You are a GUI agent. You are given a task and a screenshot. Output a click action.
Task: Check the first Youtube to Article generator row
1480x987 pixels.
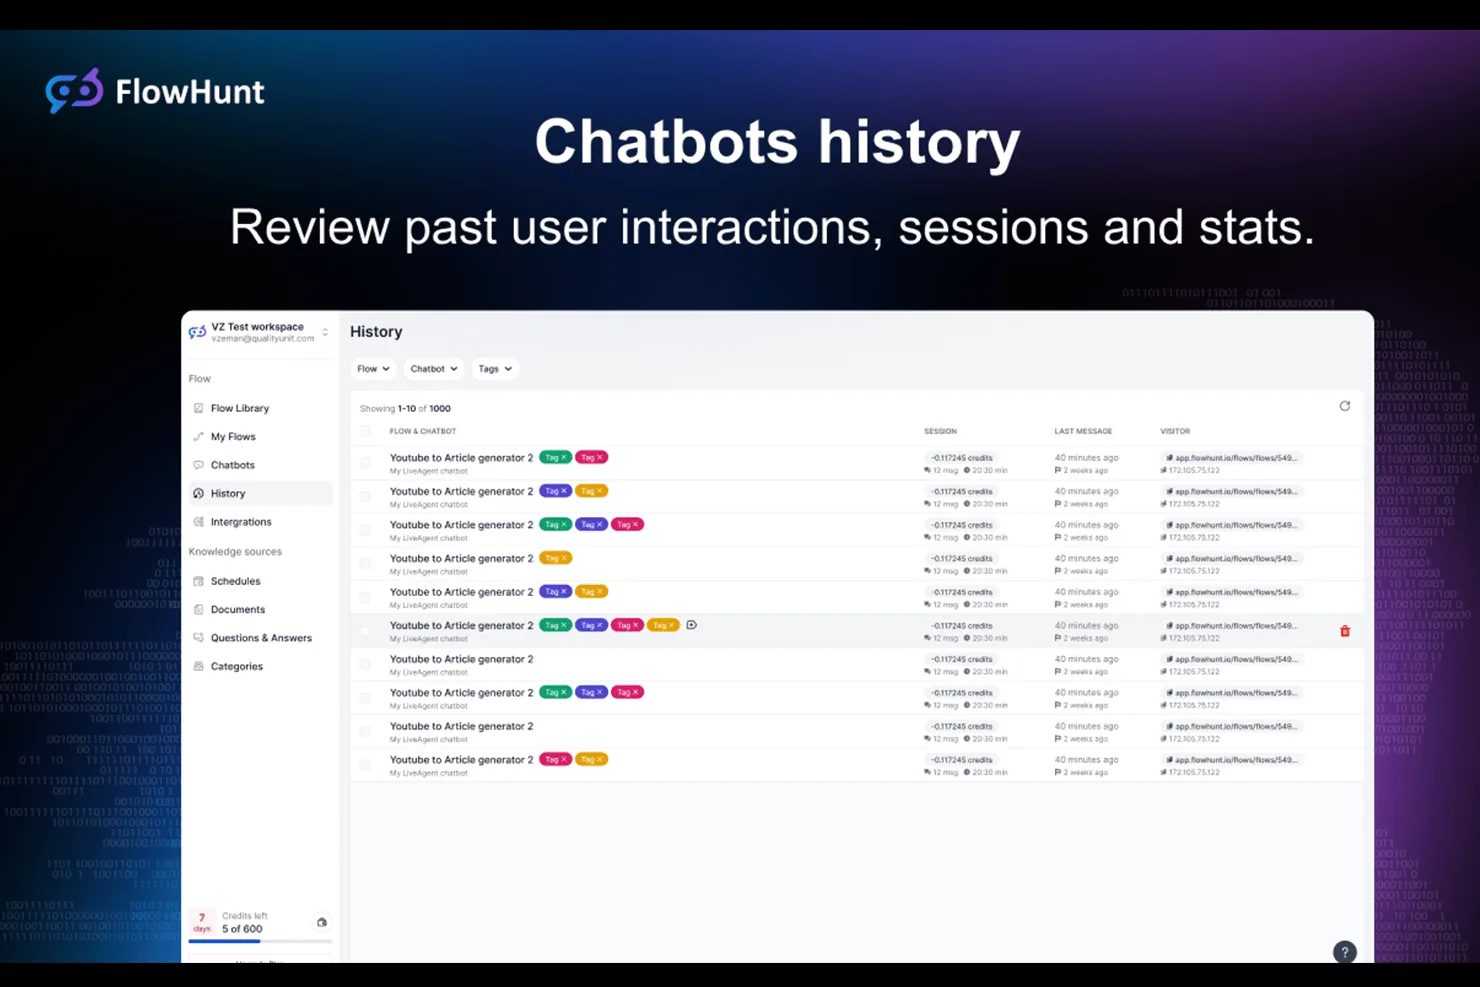pos(365,463)
